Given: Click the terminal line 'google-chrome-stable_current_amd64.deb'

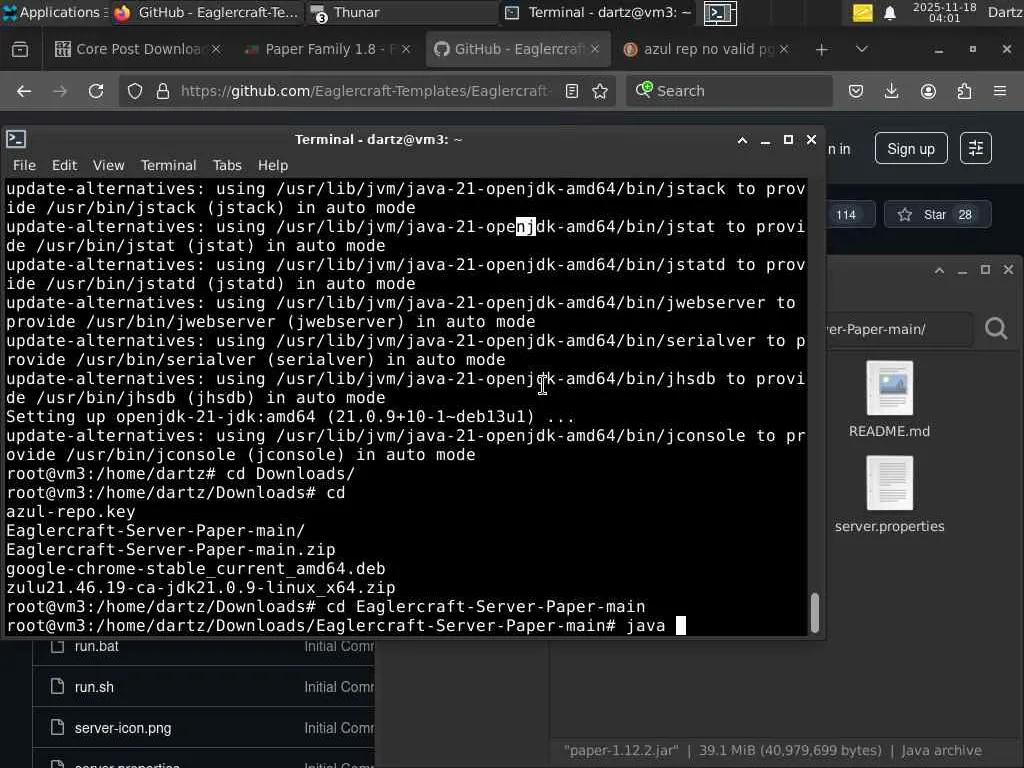Looking at the screenshot, I should 195,568.
